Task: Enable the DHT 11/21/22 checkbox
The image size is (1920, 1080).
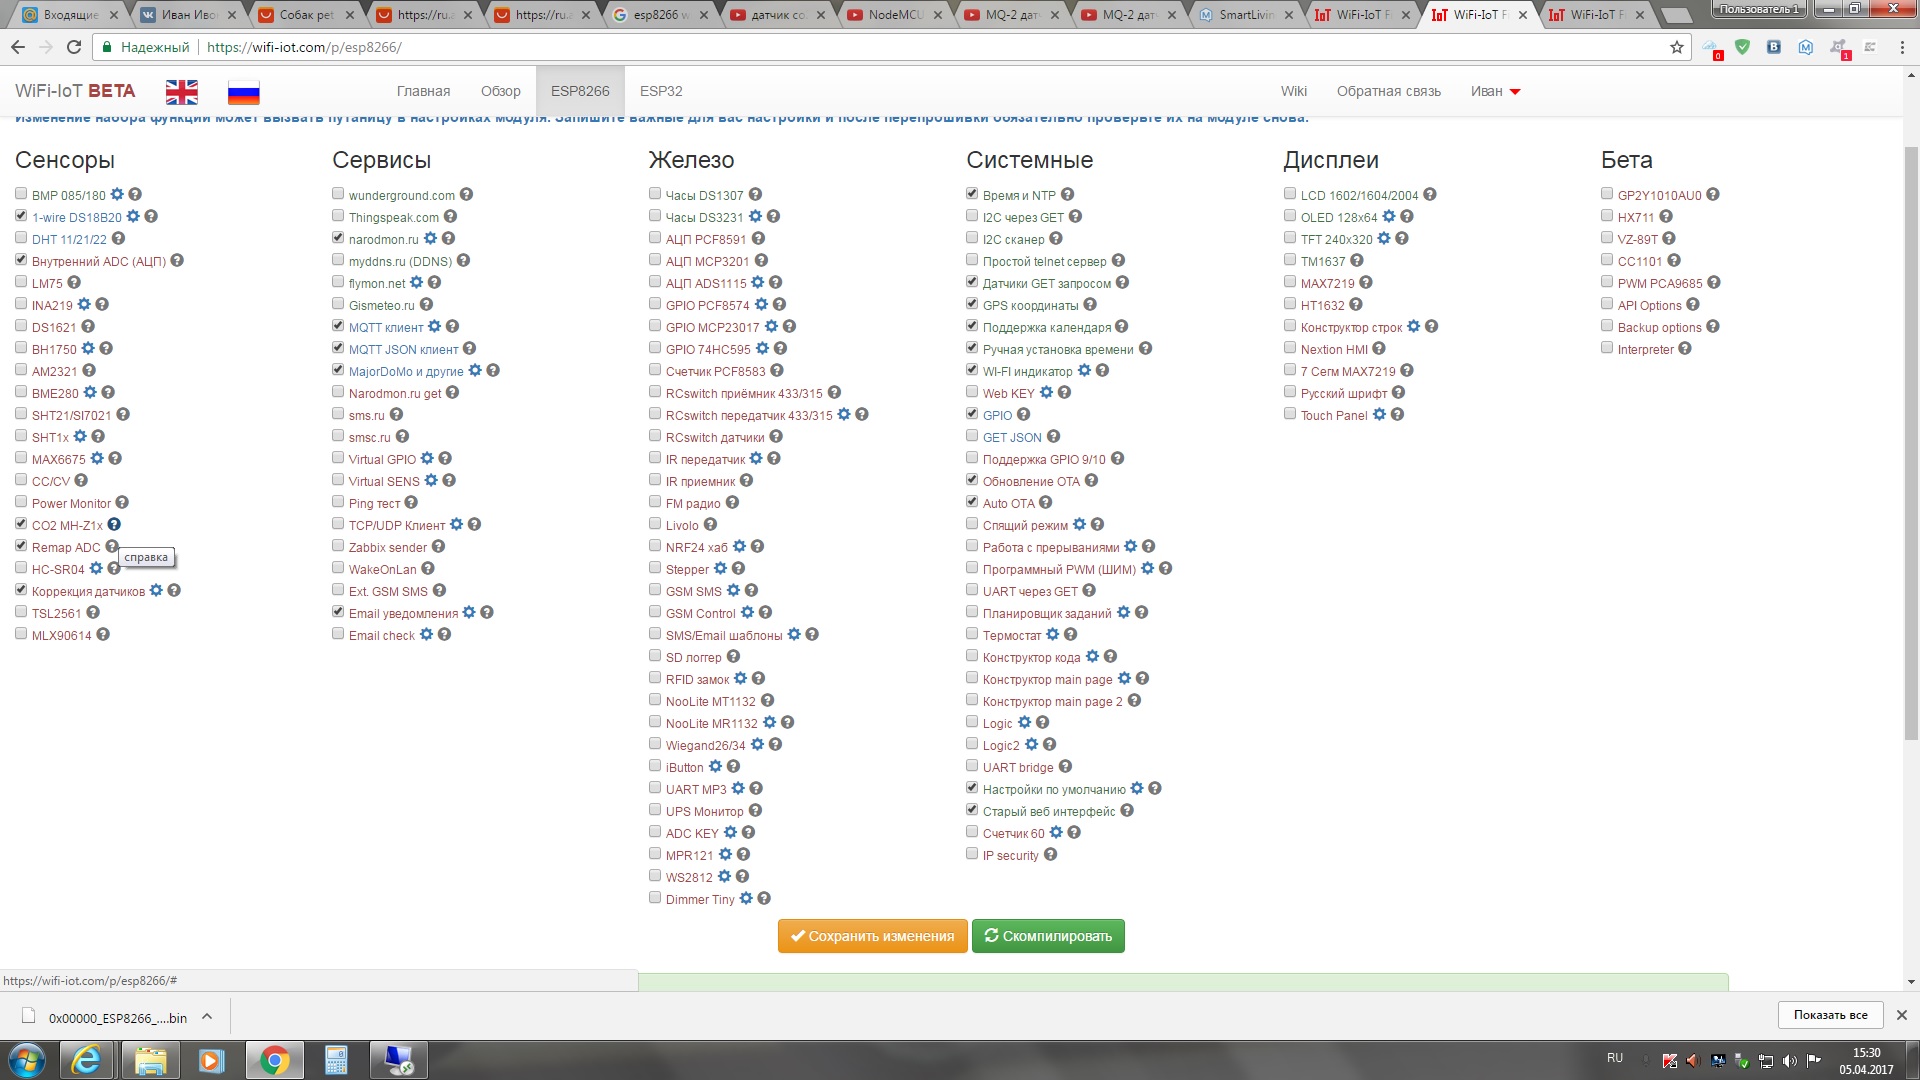Action: click(21, 238)
